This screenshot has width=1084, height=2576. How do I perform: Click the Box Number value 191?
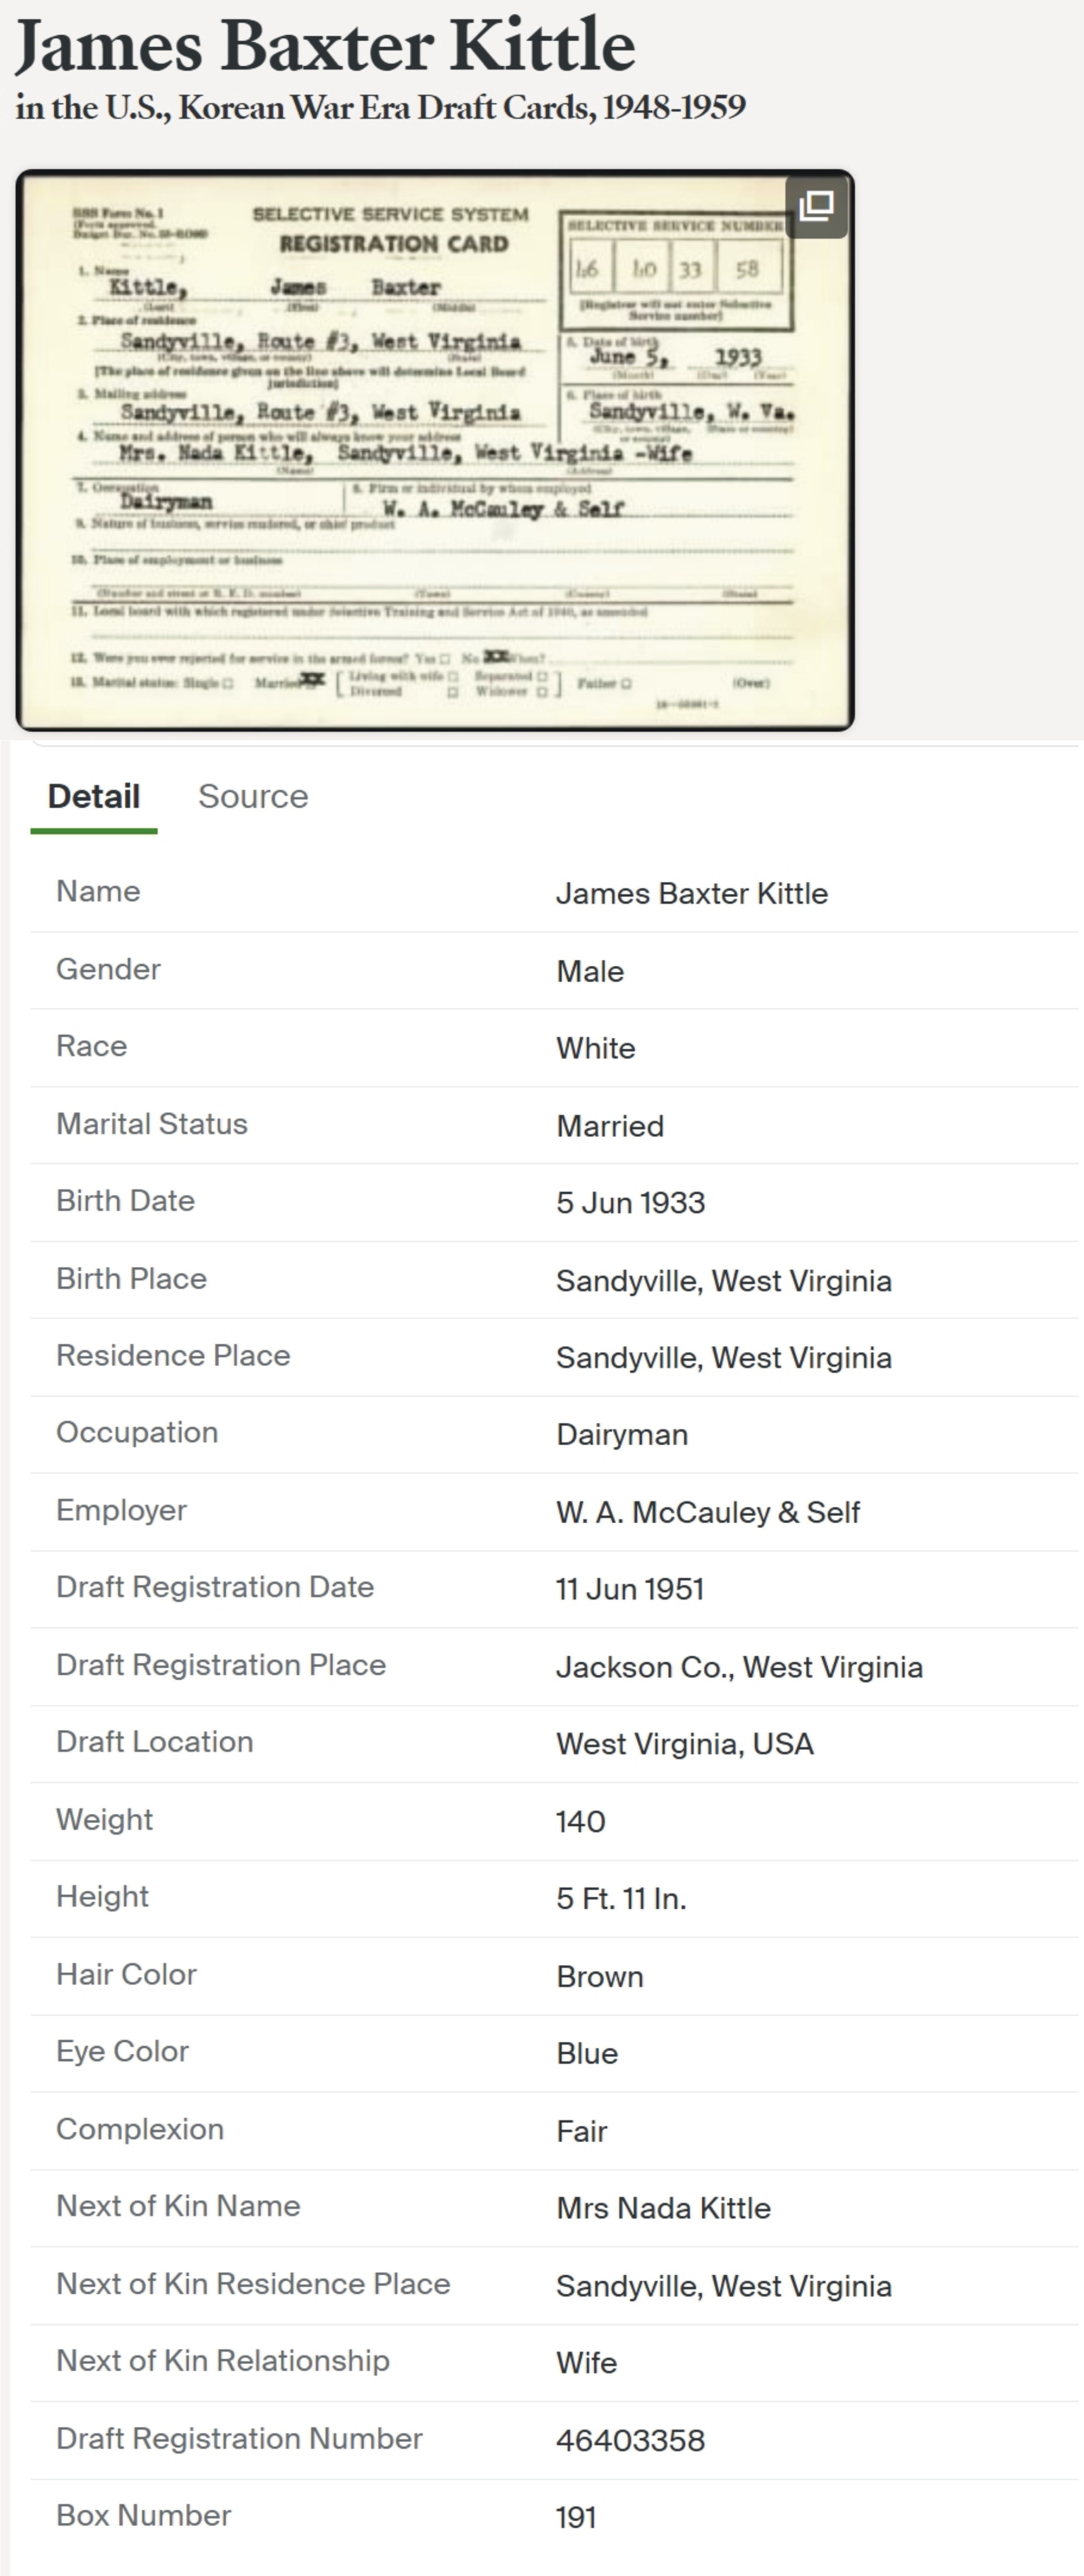pyautogui.click(x=576, y=2517)
